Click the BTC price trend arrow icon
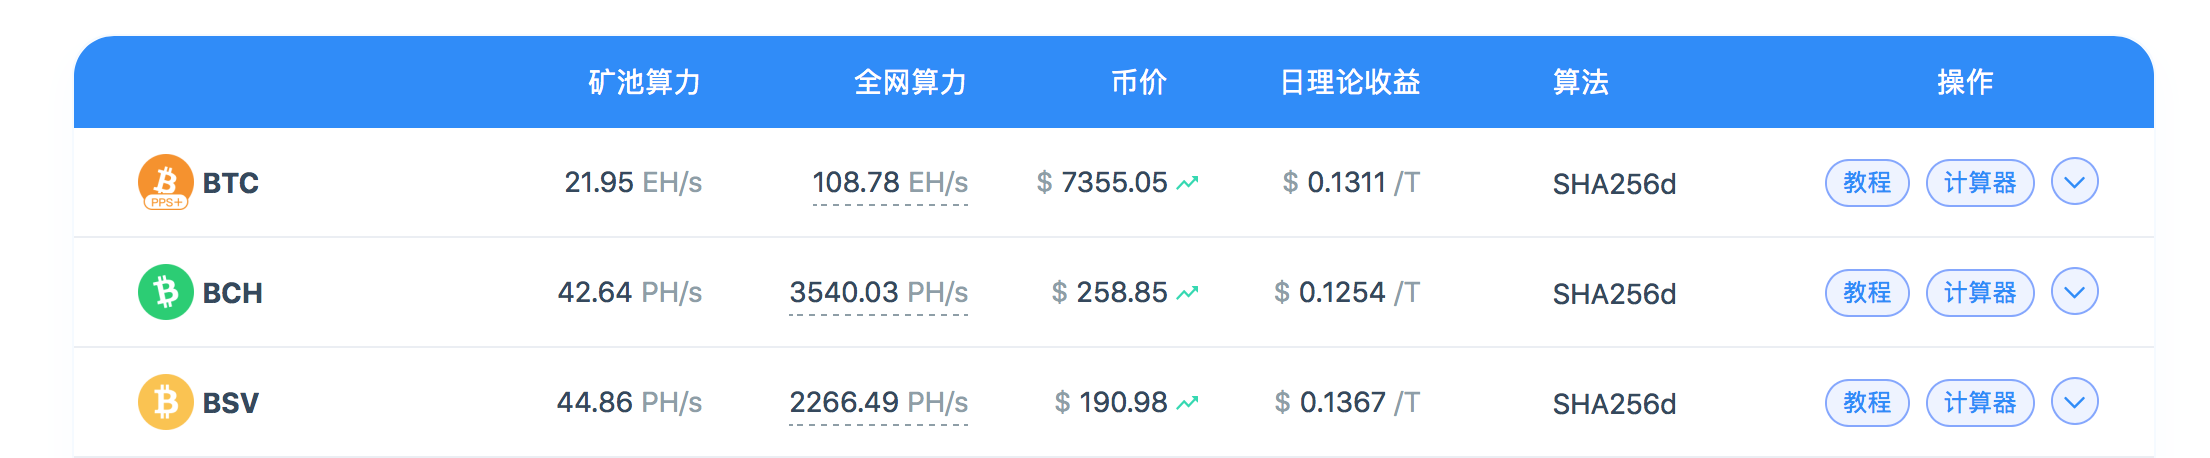This screenshot has width=2210, height=458. (1187, 183)
